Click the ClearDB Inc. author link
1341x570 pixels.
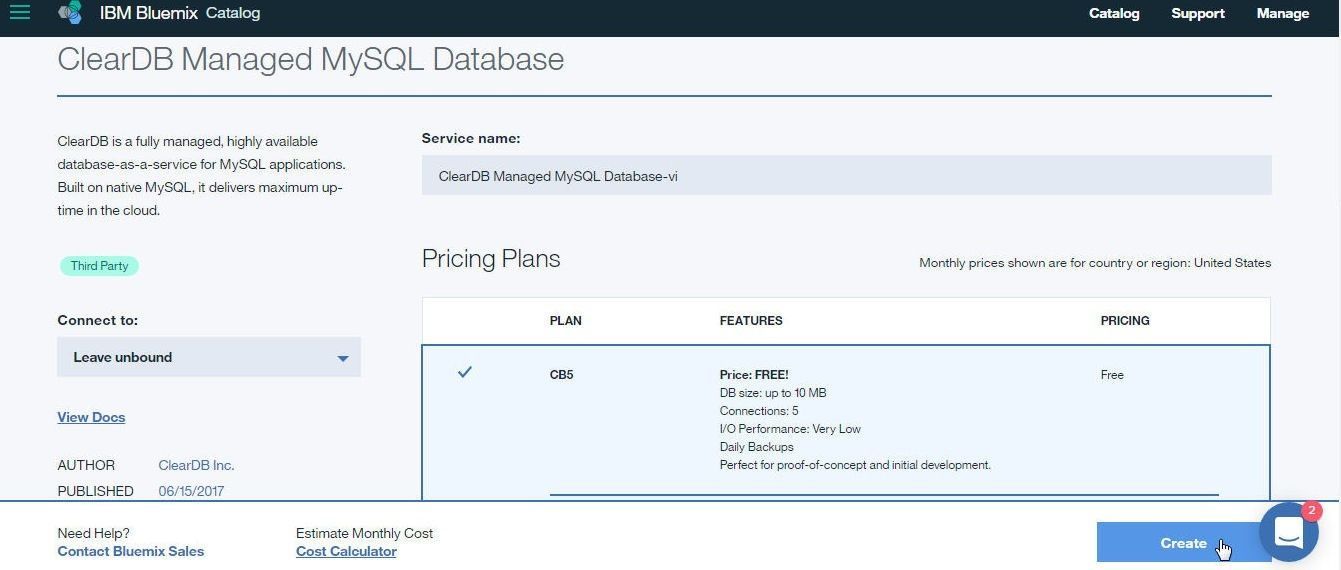(196, 465)
